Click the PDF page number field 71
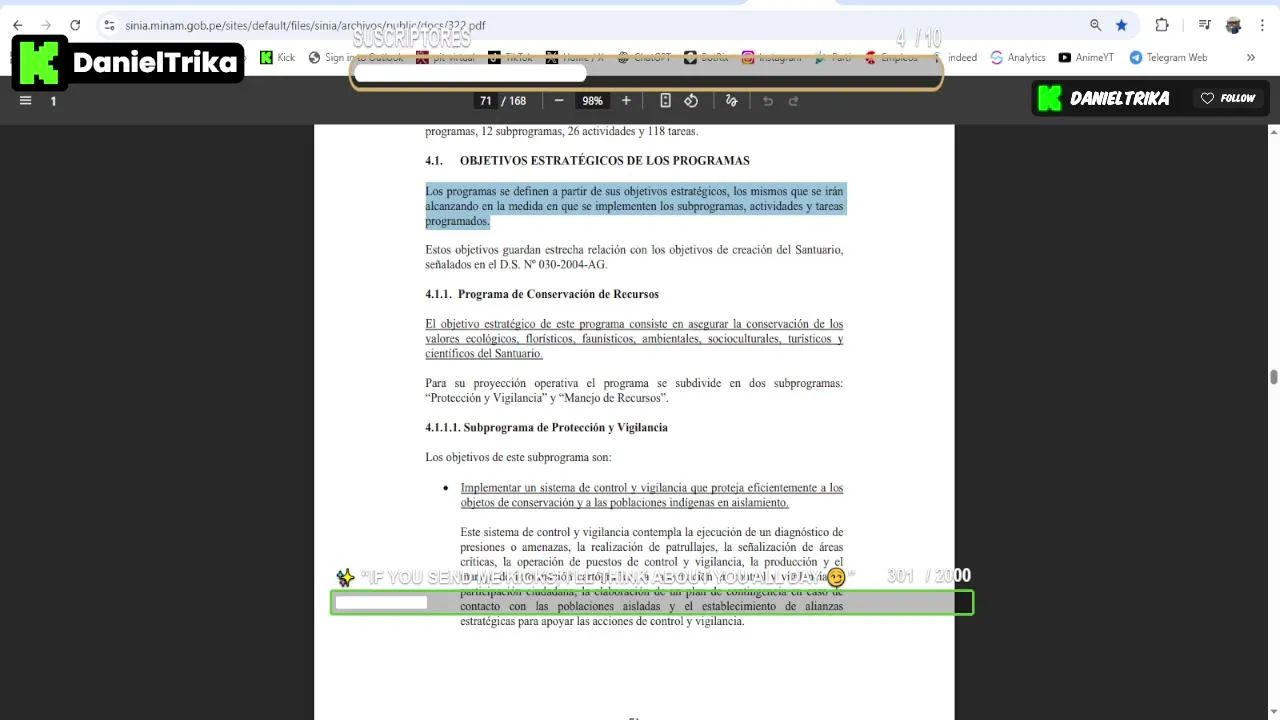 [x=485, y=100]
